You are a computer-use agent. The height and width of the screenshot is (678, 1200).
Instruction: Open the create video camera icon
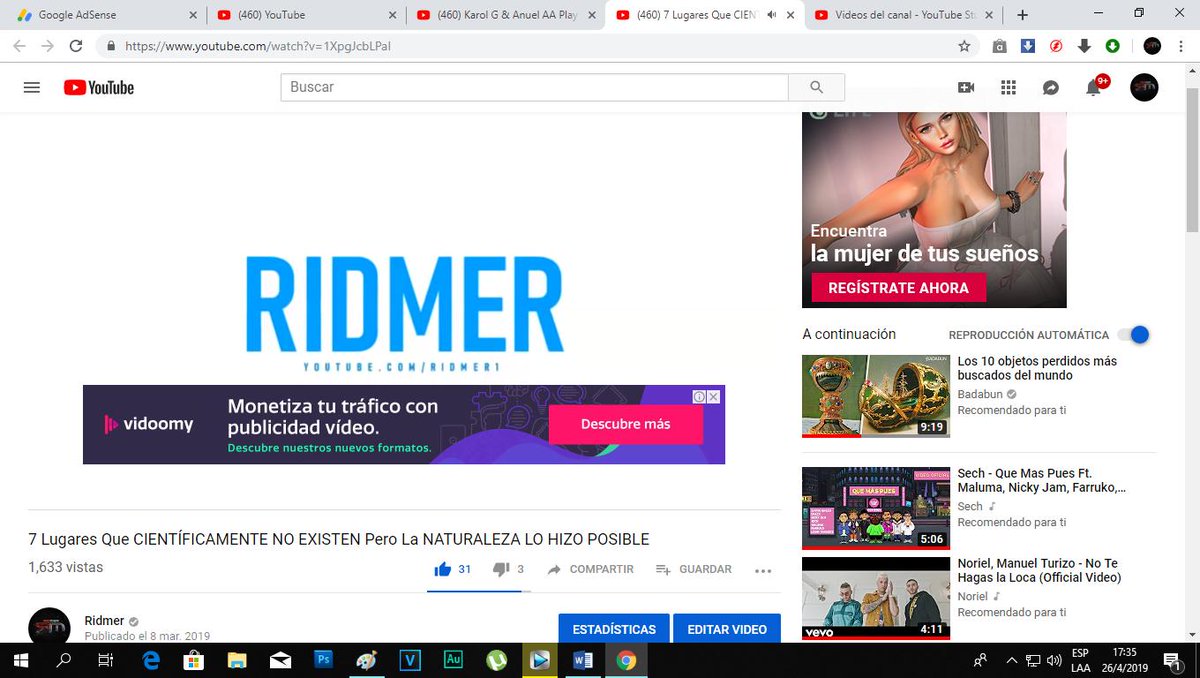pyautogui.click(x=966, y=88)
